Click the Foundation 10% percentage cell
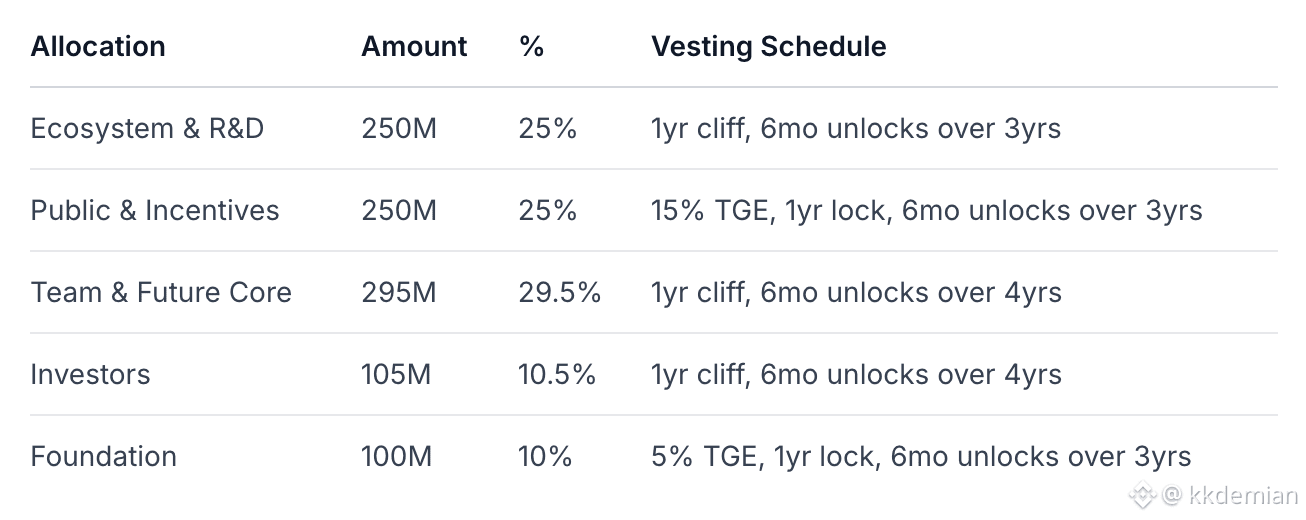 [x=545, y=457]
